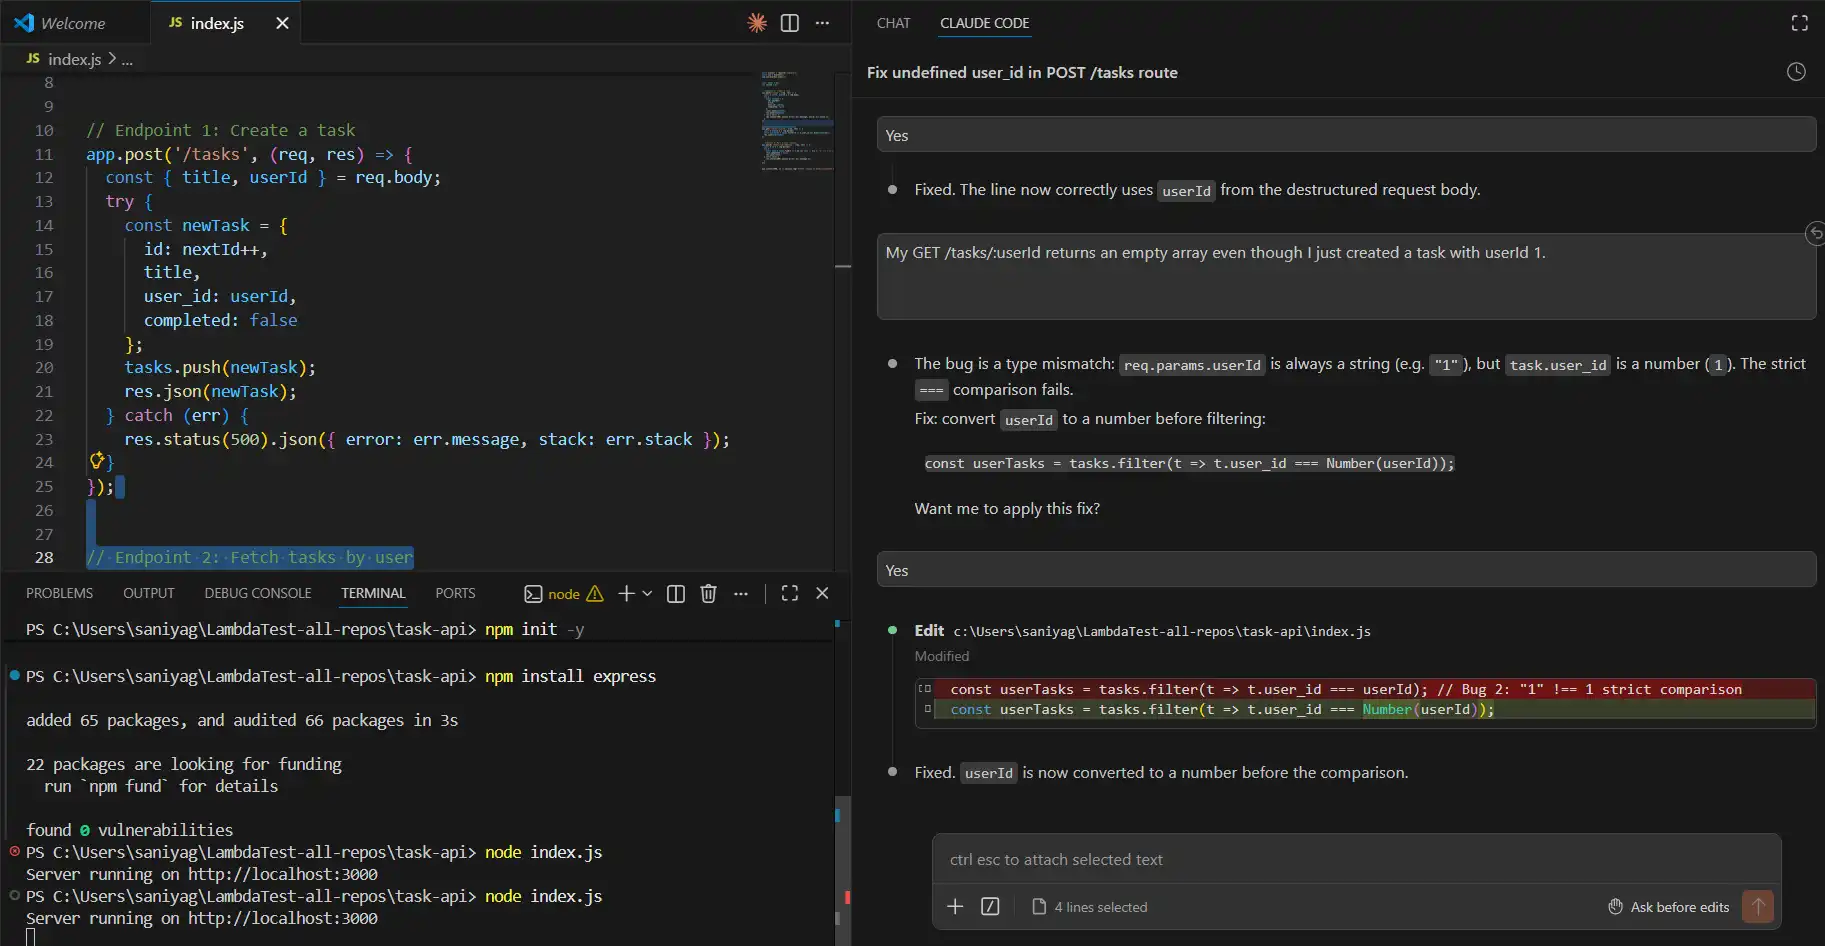Viewport: 1825px width, 946px height.
Task: Expand the Claude panel with its fullscreen icon
Action: (x=1798, y=22)
